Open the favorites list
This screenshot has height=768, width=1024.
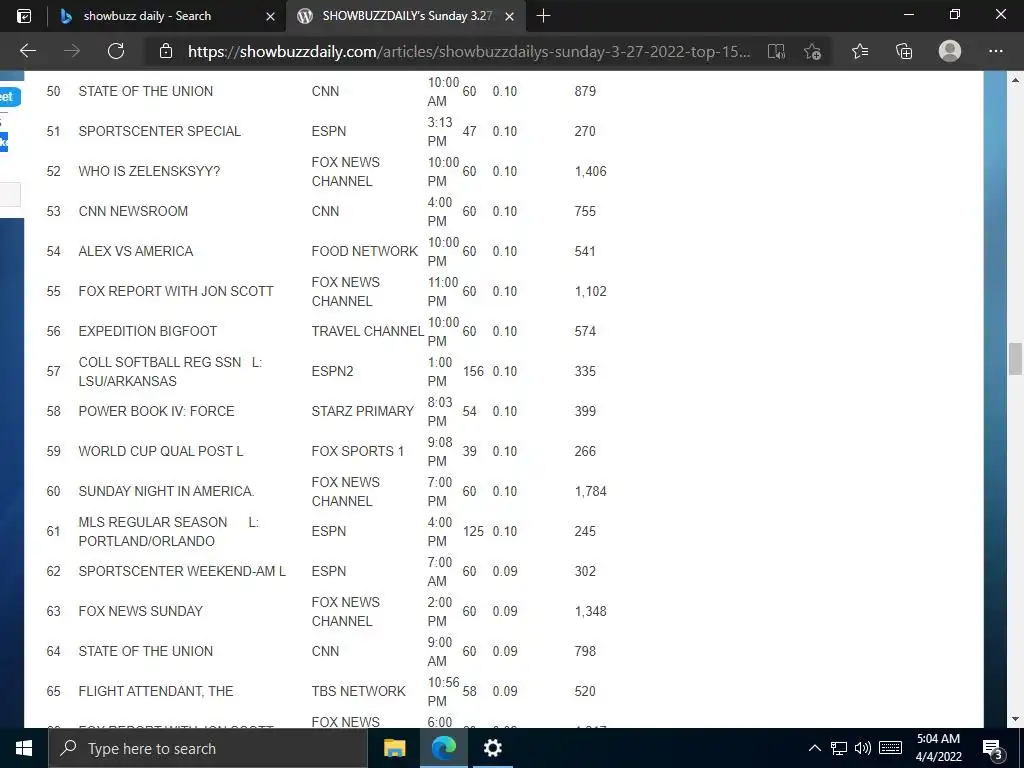tap(860, 51)
